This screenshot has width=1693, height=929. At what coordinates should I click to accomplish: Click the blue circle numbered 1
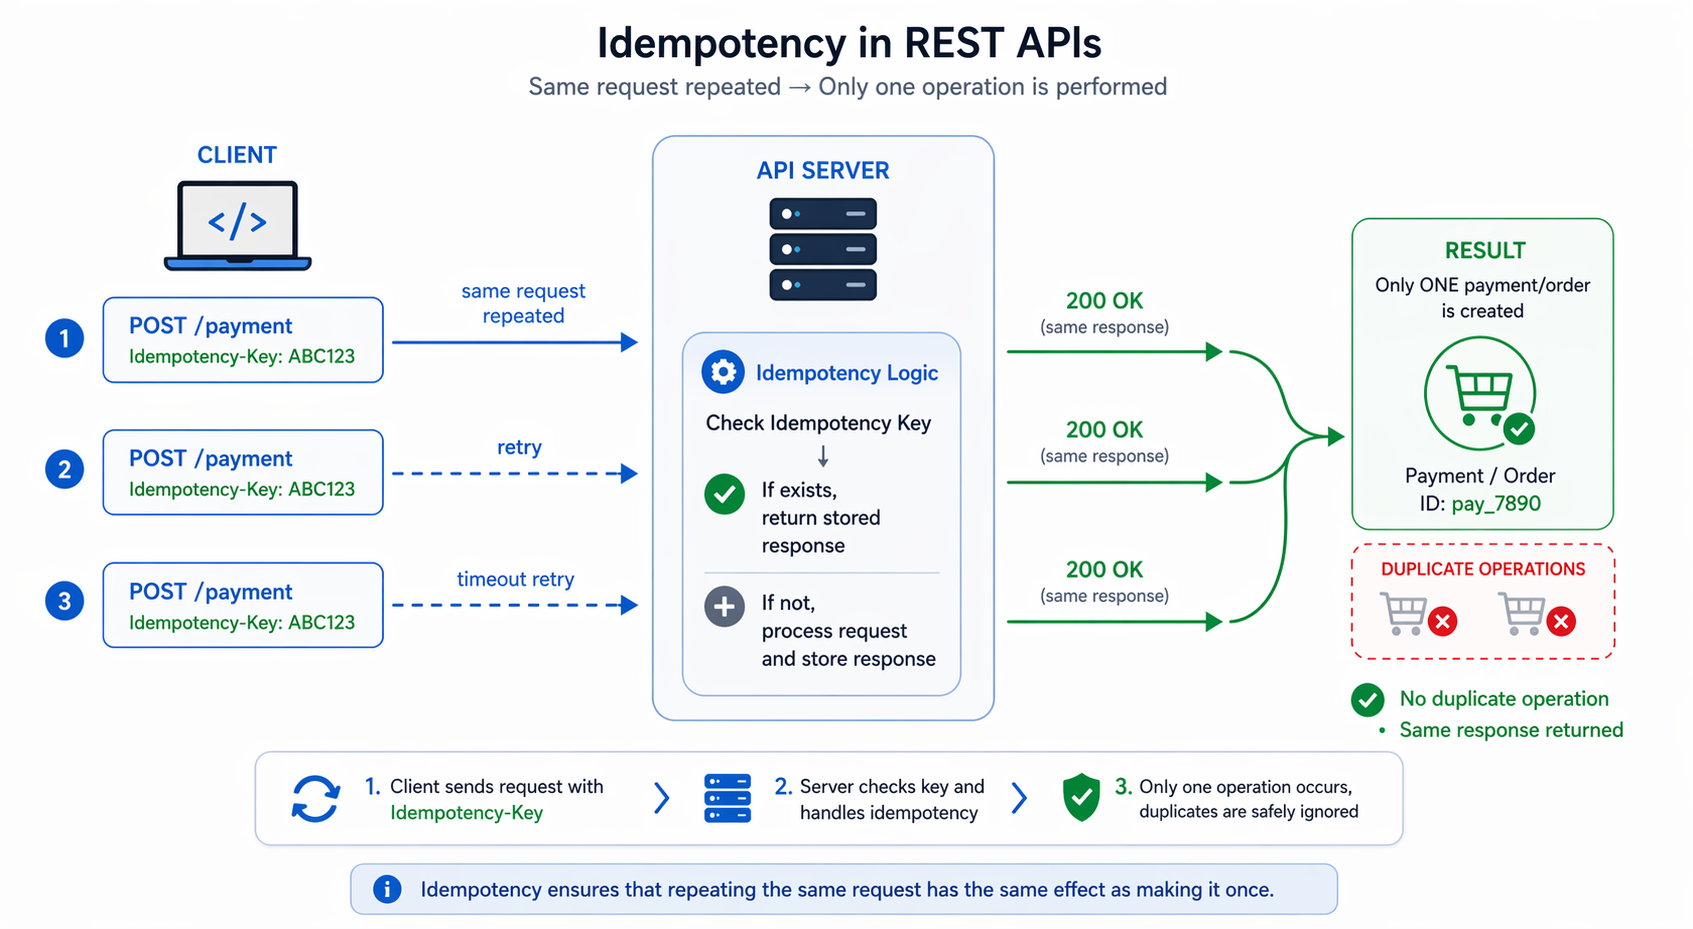tap(64, 338)
